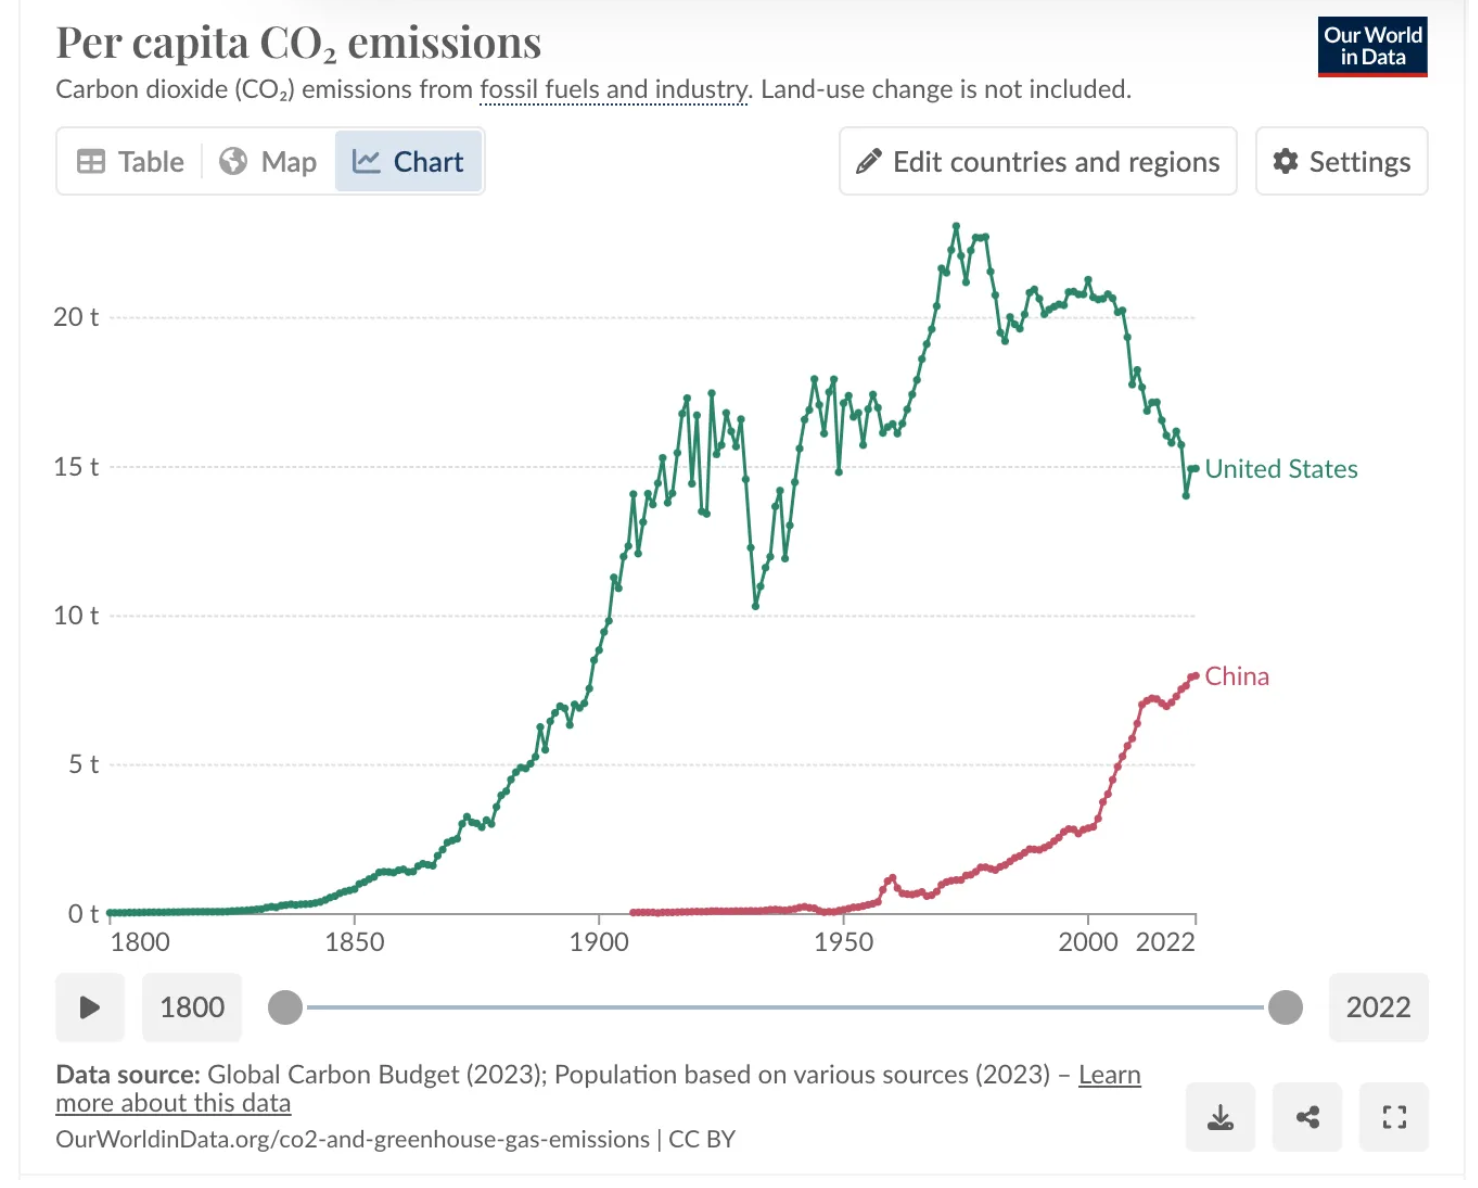Click the China line label
1478x1188 pixels.
(1237, 677)
